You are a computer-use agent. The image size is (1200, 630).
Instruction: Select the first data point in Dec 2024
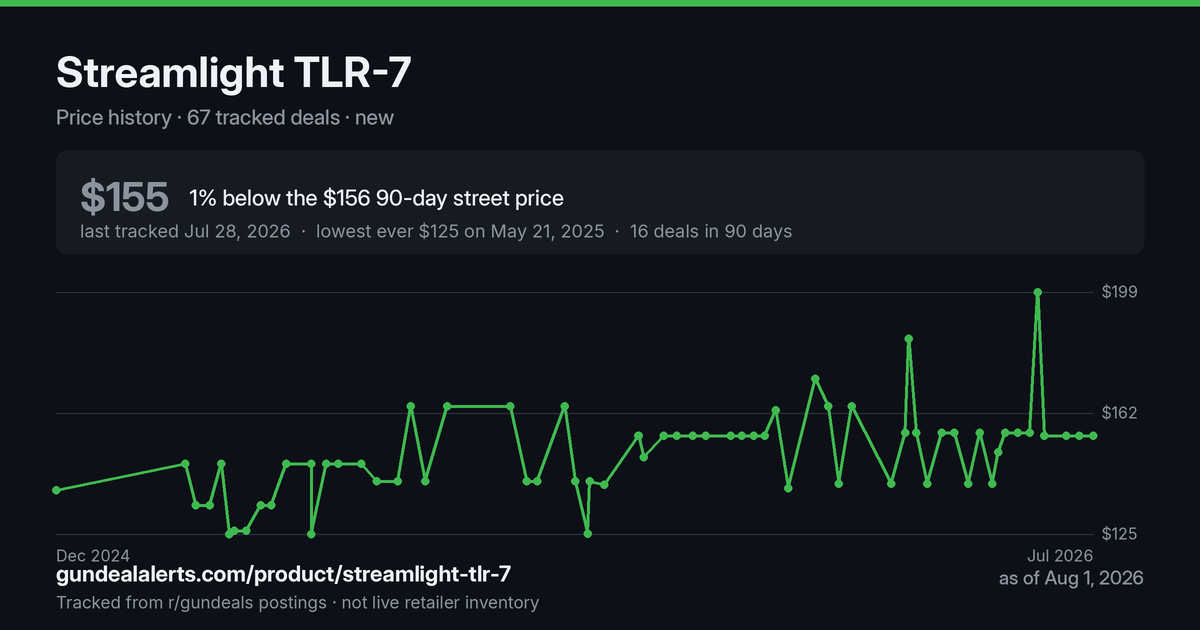tap(56, 490)
